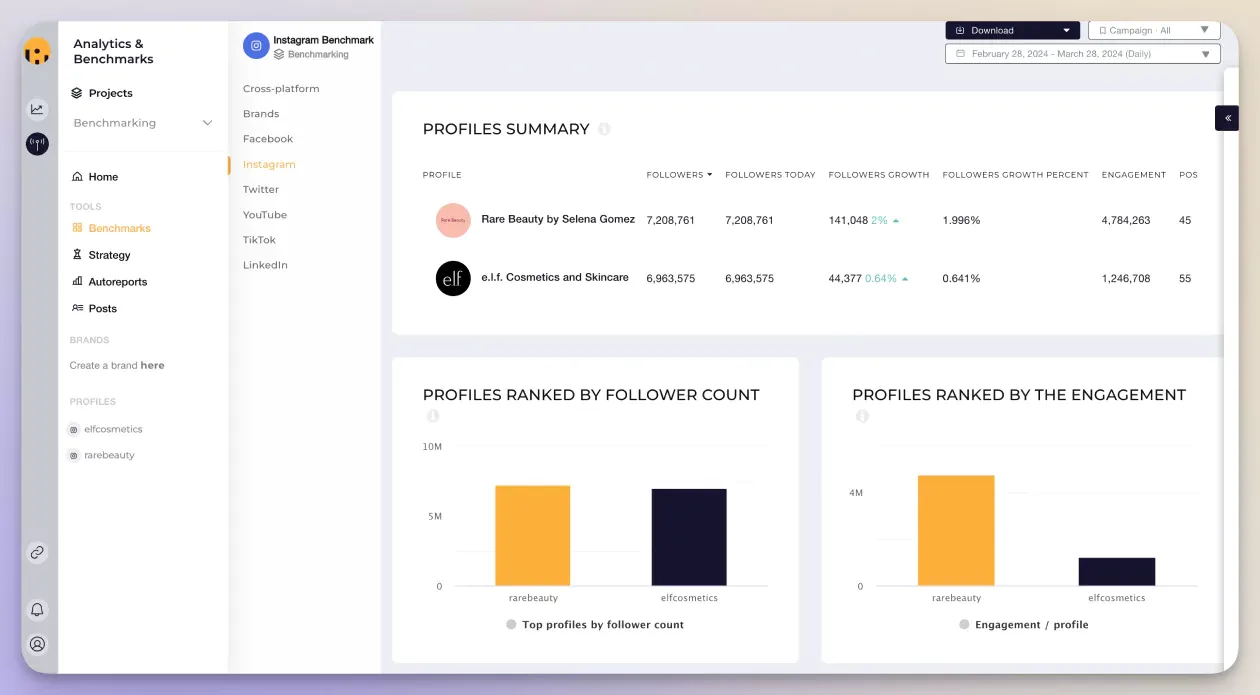The image size is (1260, 695).
Task: Switch to YouTube benchmark
Action: [265, 215]
